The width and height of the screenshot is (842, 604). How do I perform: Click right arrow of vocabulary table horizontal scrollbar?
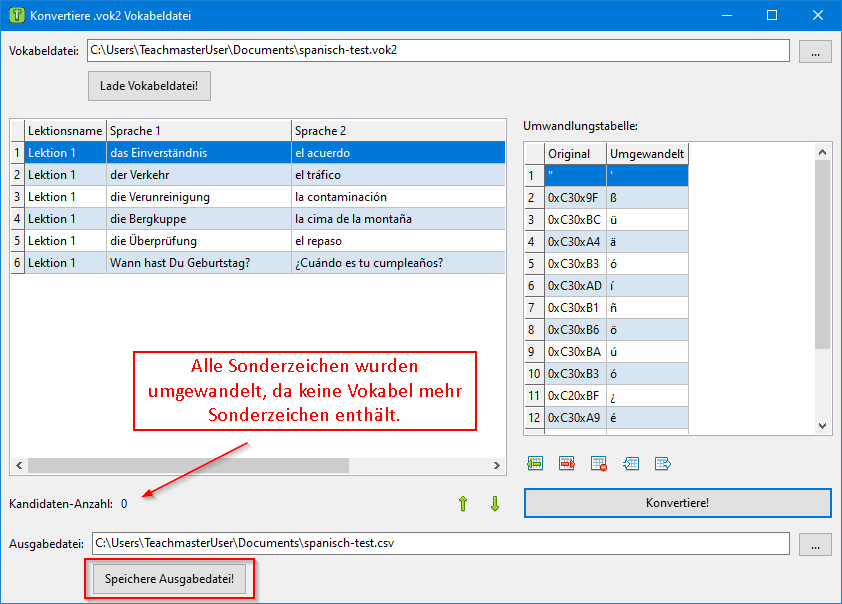[497, 466]
